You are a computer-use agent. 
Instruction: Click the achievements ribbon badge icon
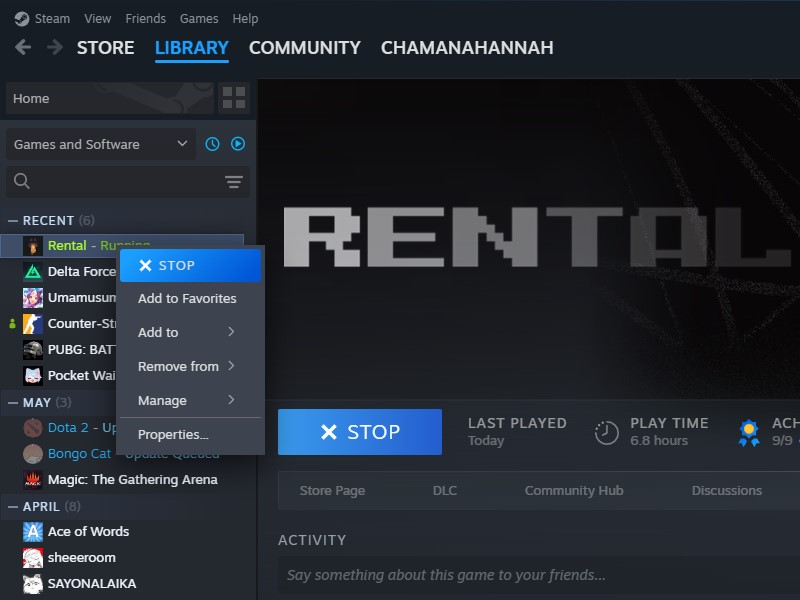749,433
